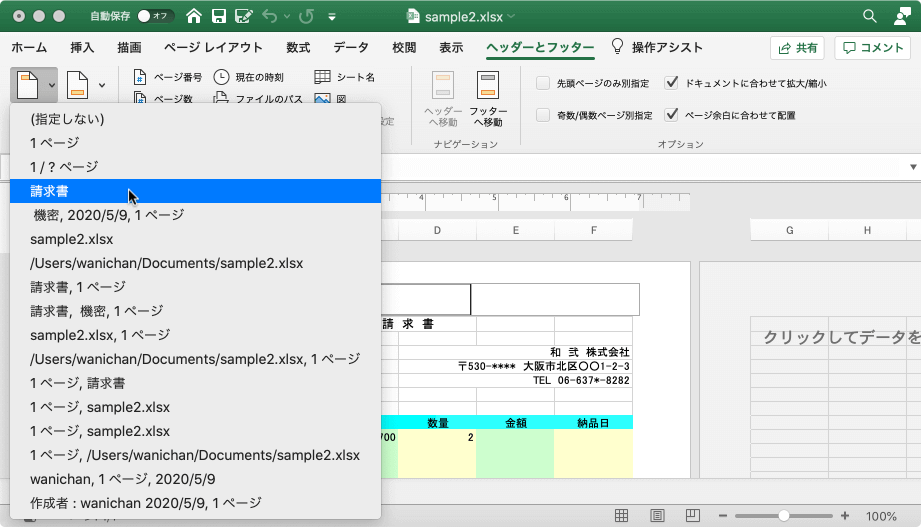Screen dimensions: 921x527
Task: Choose 'sample2.xlsx, 1 ページ' header preset
Action: pyautogui.click(x=195, y=335)
